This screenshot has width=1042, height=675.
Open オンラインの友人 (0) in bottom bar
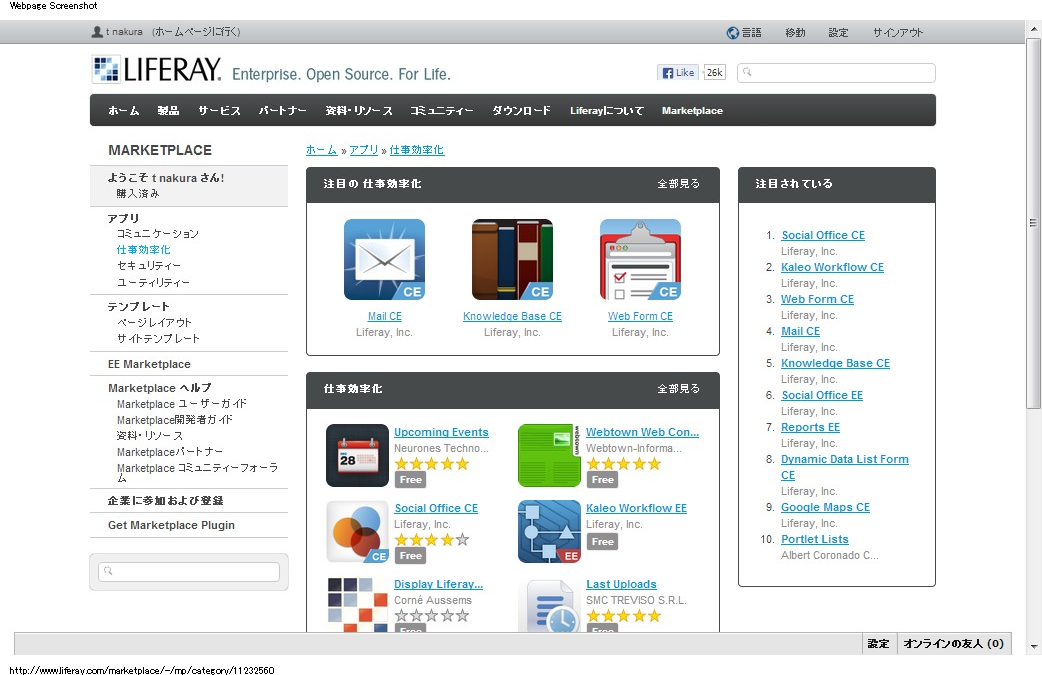(954, 643)
